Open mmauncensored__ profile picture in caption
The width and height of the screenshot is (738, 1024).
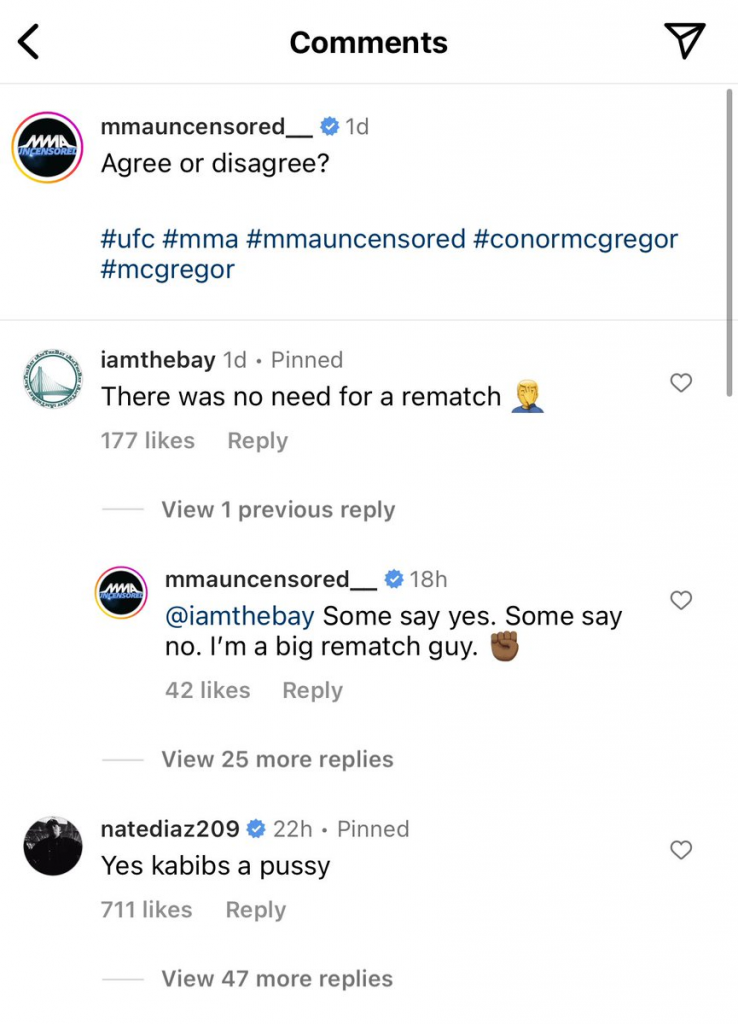tap(47, 147)
